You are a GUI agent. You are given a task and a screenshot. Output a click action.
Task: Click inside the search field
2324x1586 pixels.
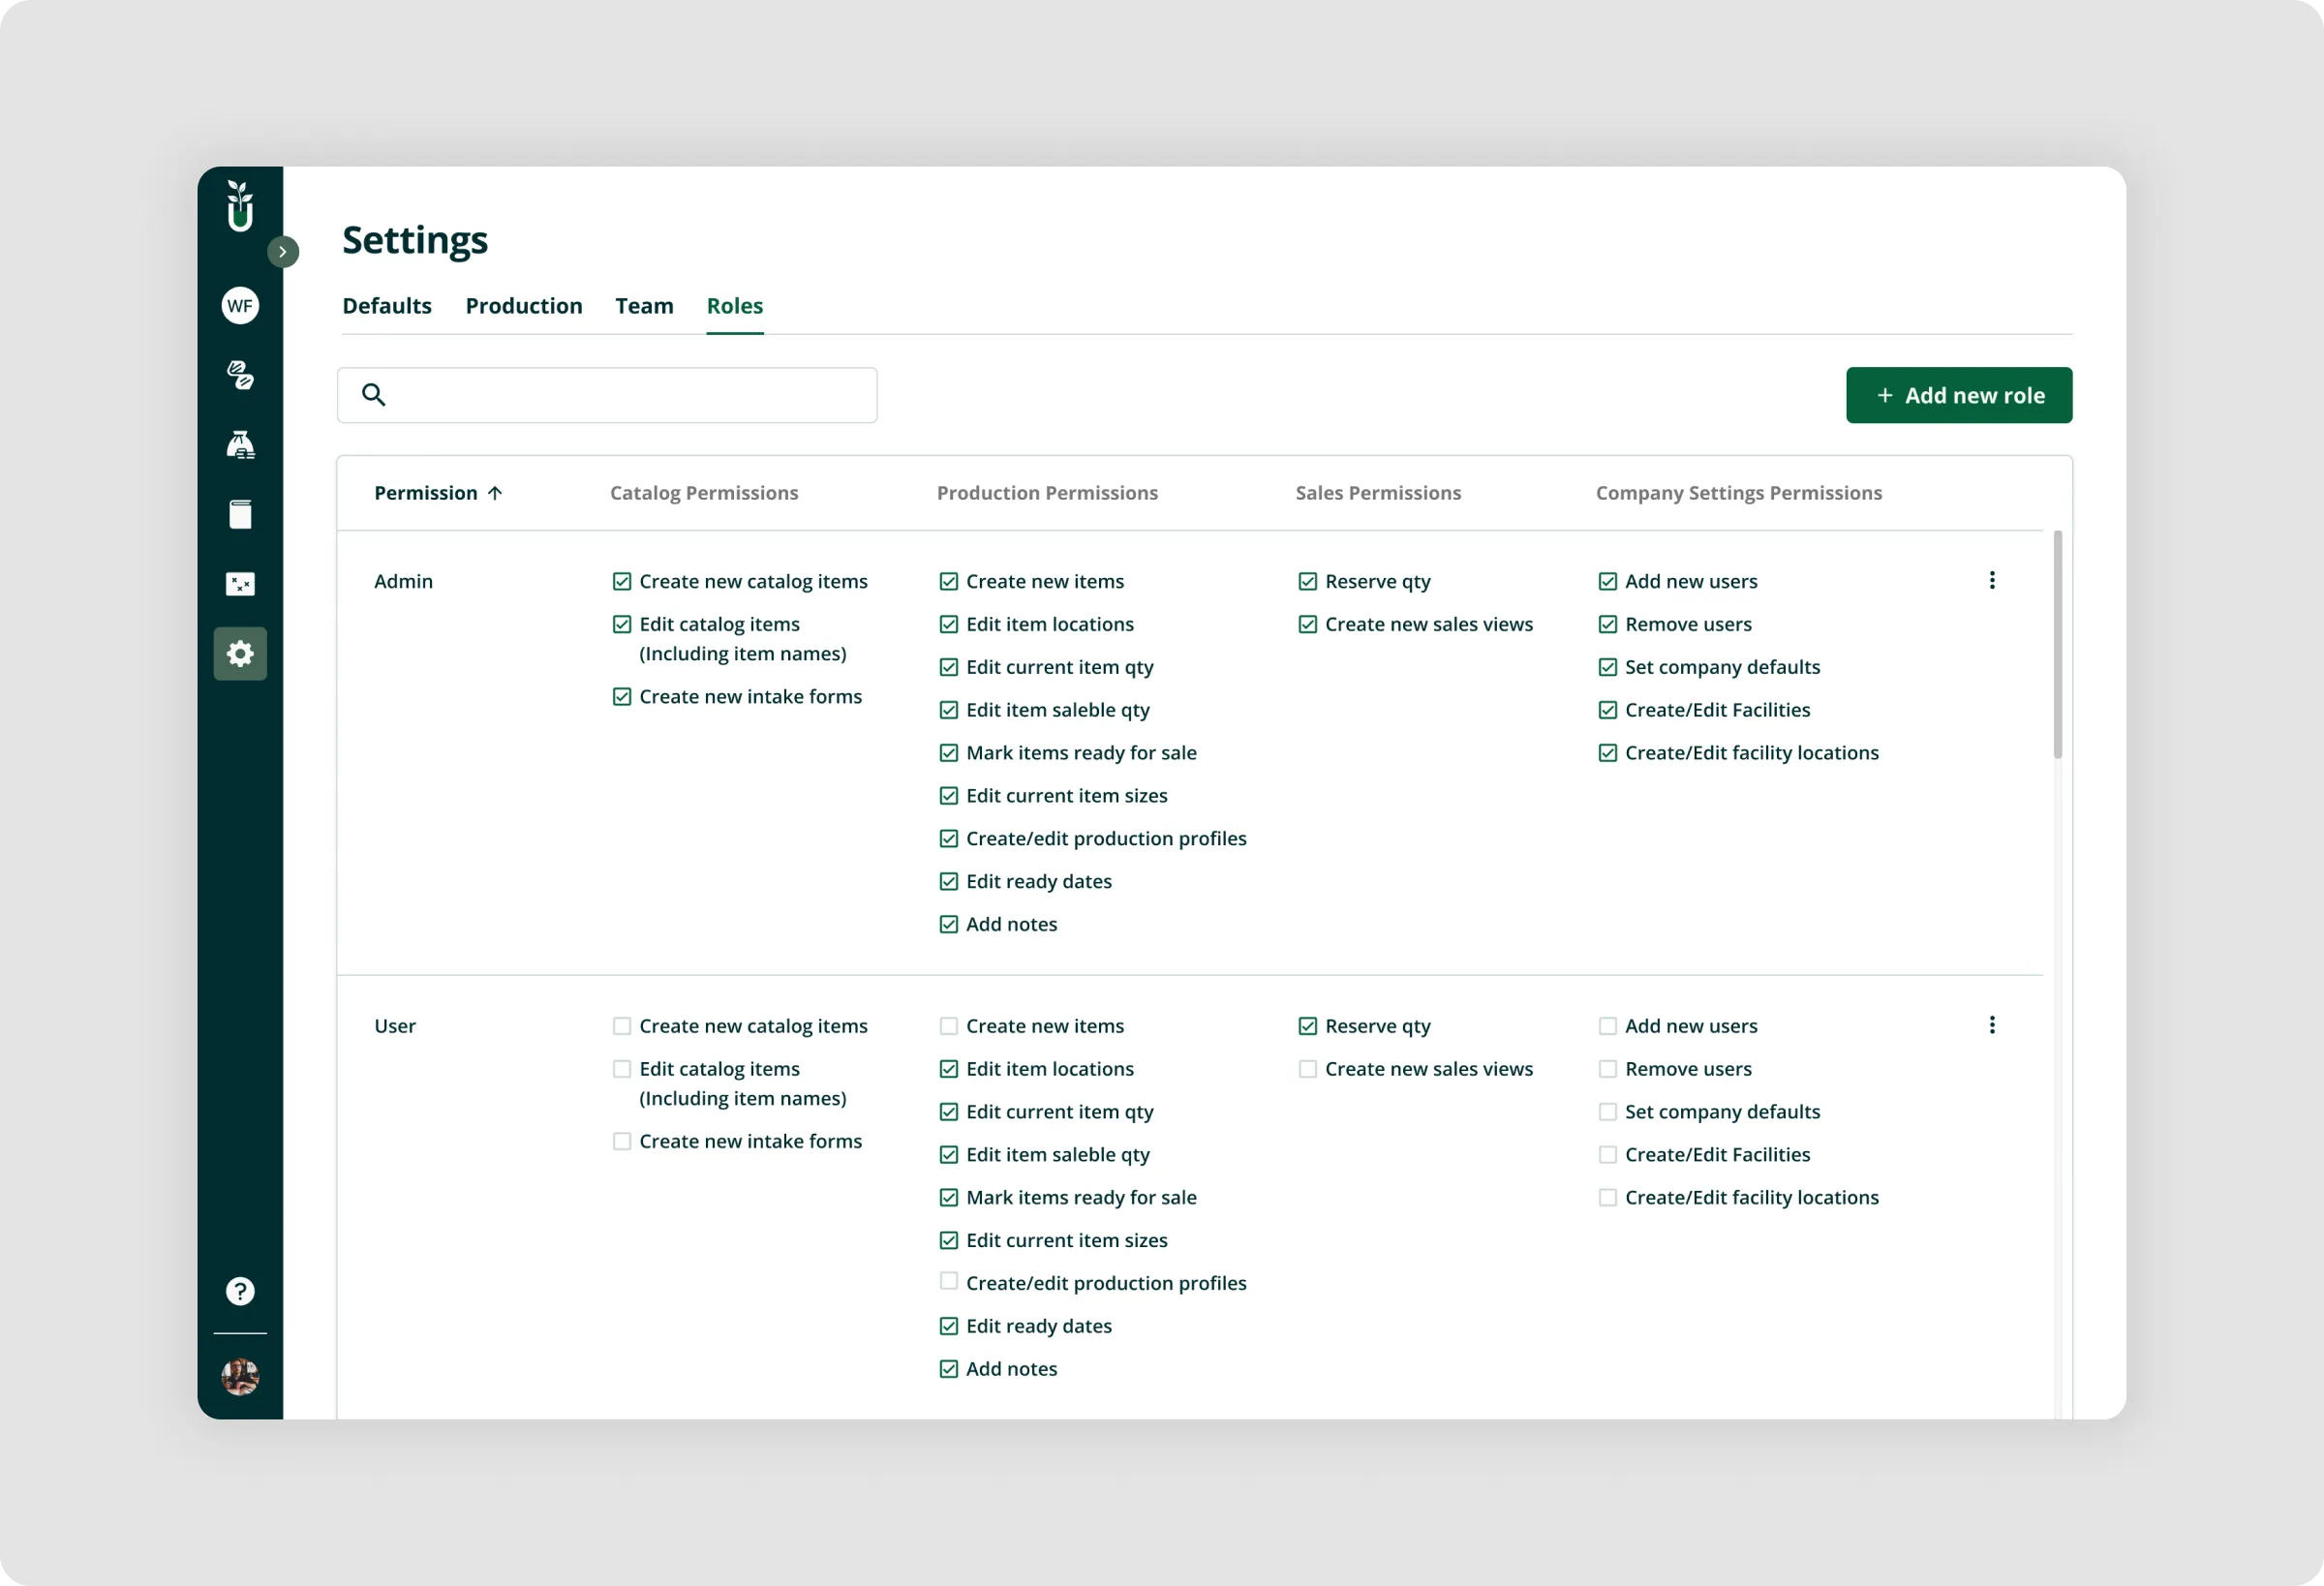(607, 395)
